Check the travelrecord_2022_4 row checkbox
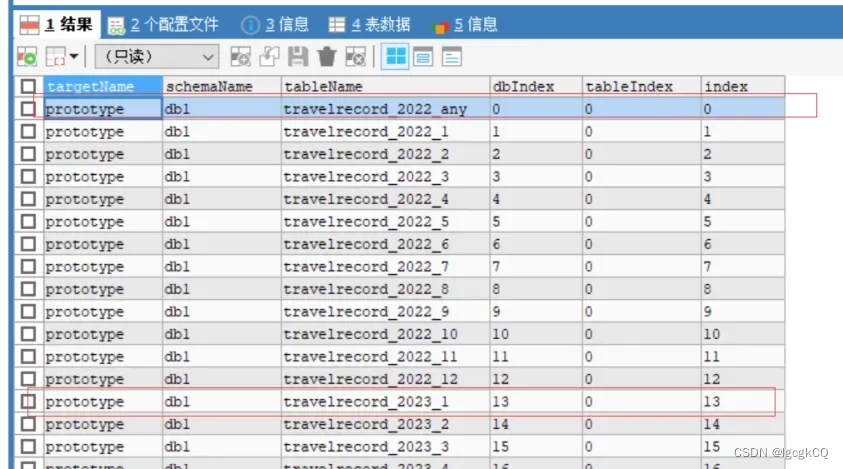 [28, 199]
